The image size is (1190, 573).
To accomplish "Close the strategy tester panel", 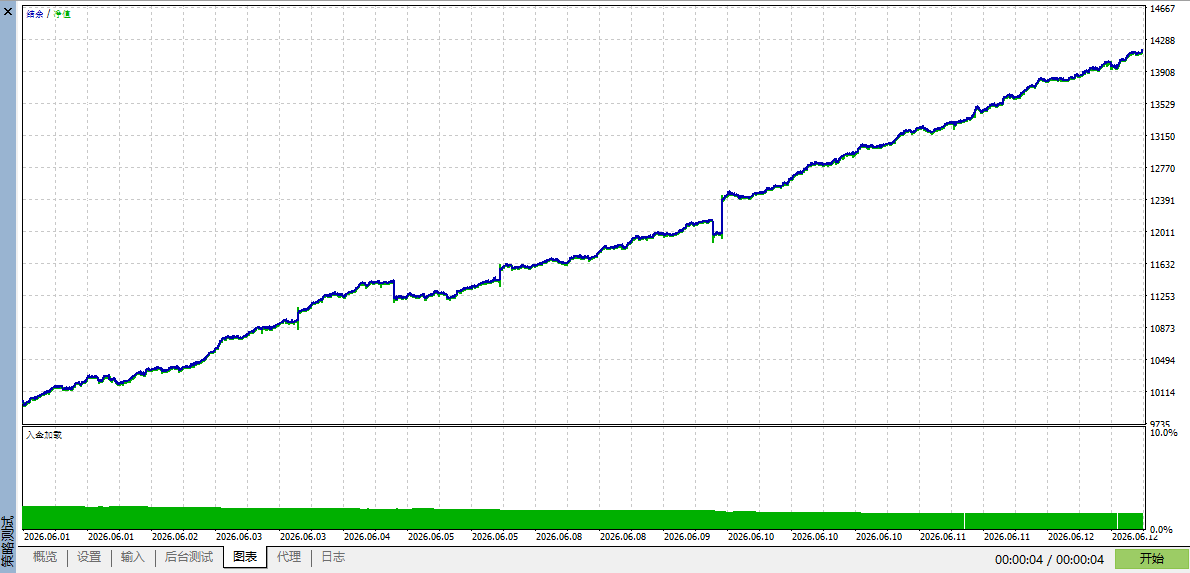I will pos(8,13).
